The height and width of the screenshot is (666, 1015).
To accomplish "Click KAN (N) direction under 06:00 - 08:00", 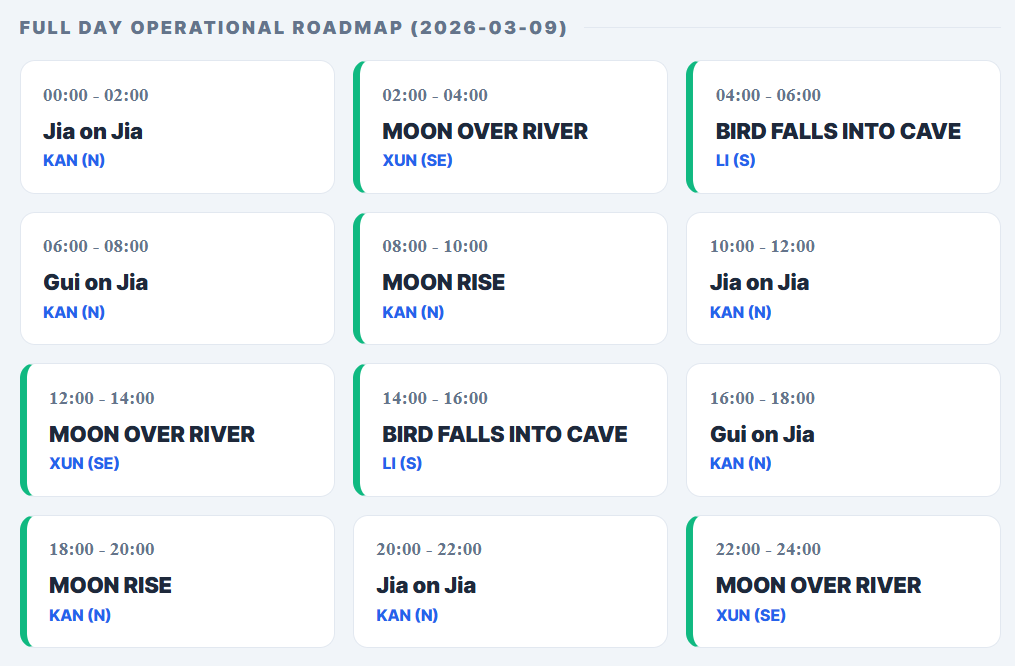I will point(74,312).
